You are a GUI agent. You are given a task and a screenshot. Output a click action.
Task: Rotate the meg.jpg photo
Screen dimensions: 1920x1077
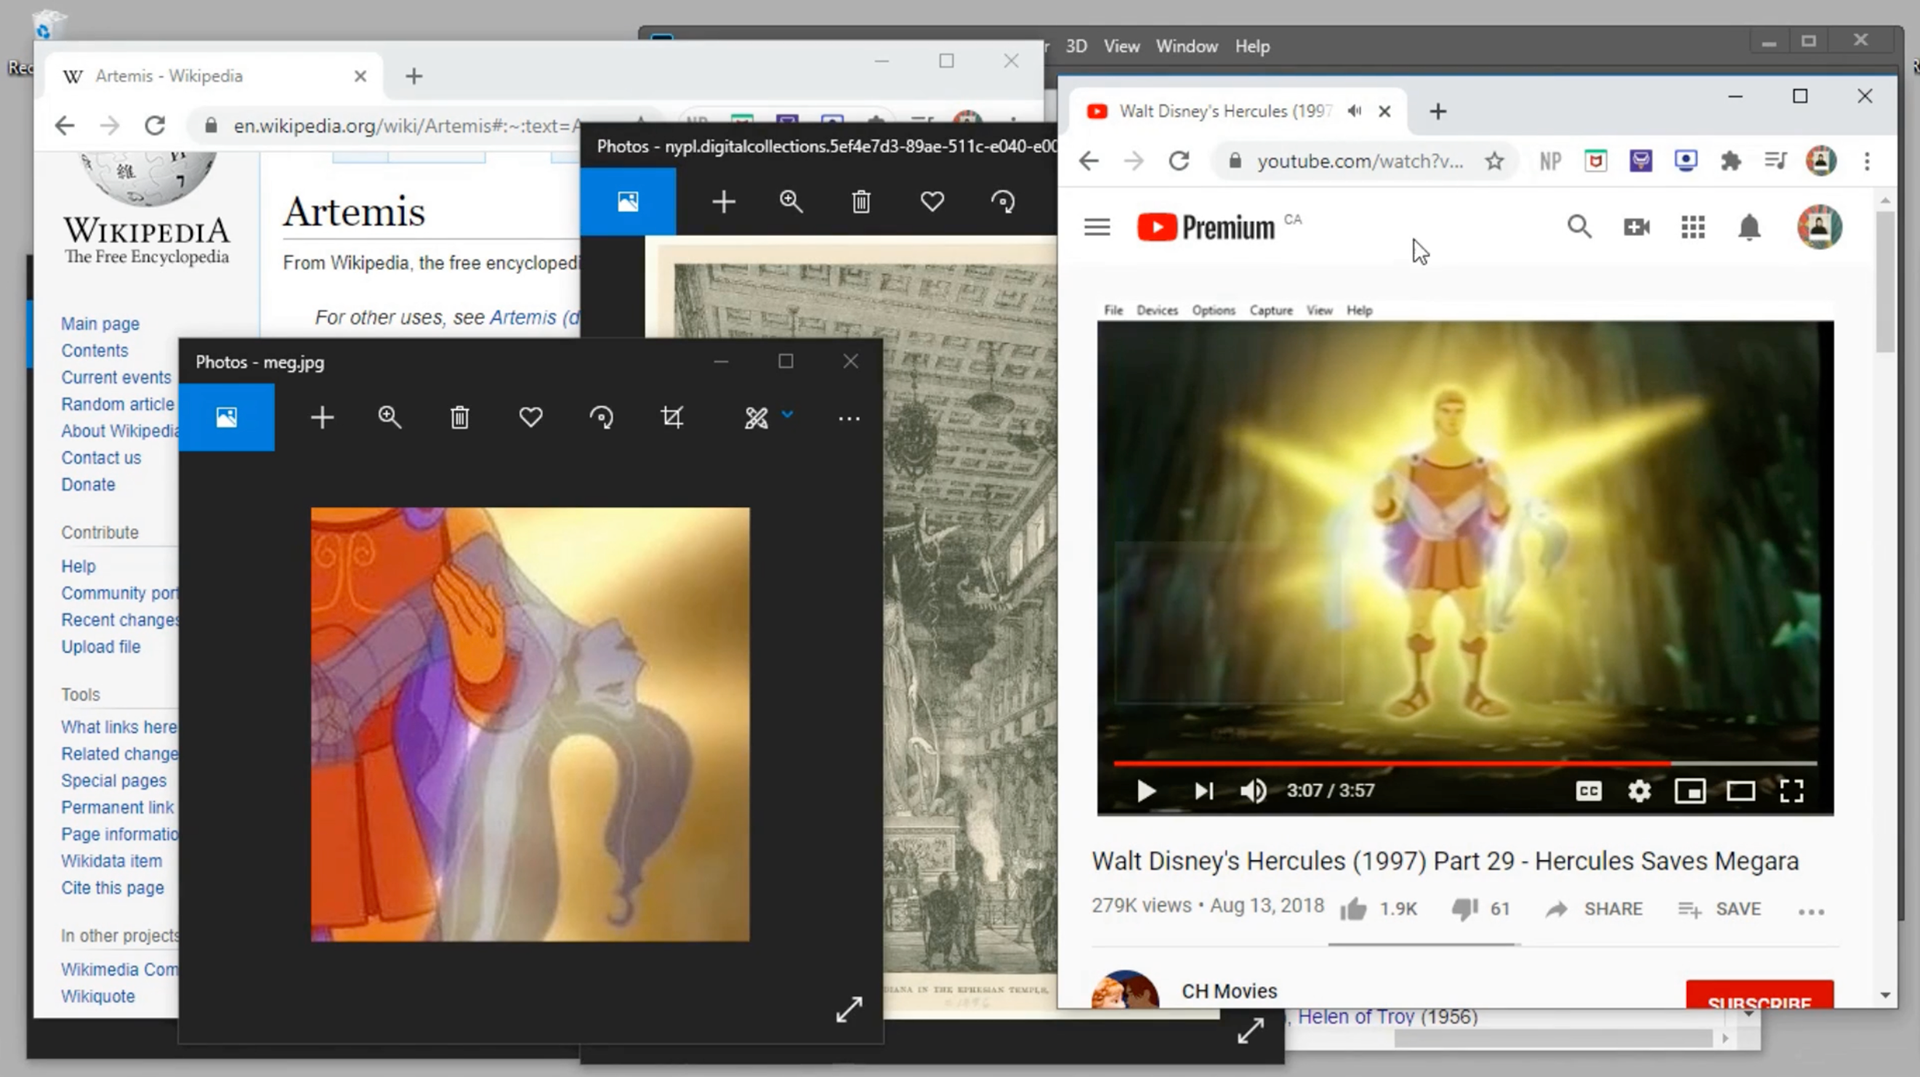pos(601,418)
